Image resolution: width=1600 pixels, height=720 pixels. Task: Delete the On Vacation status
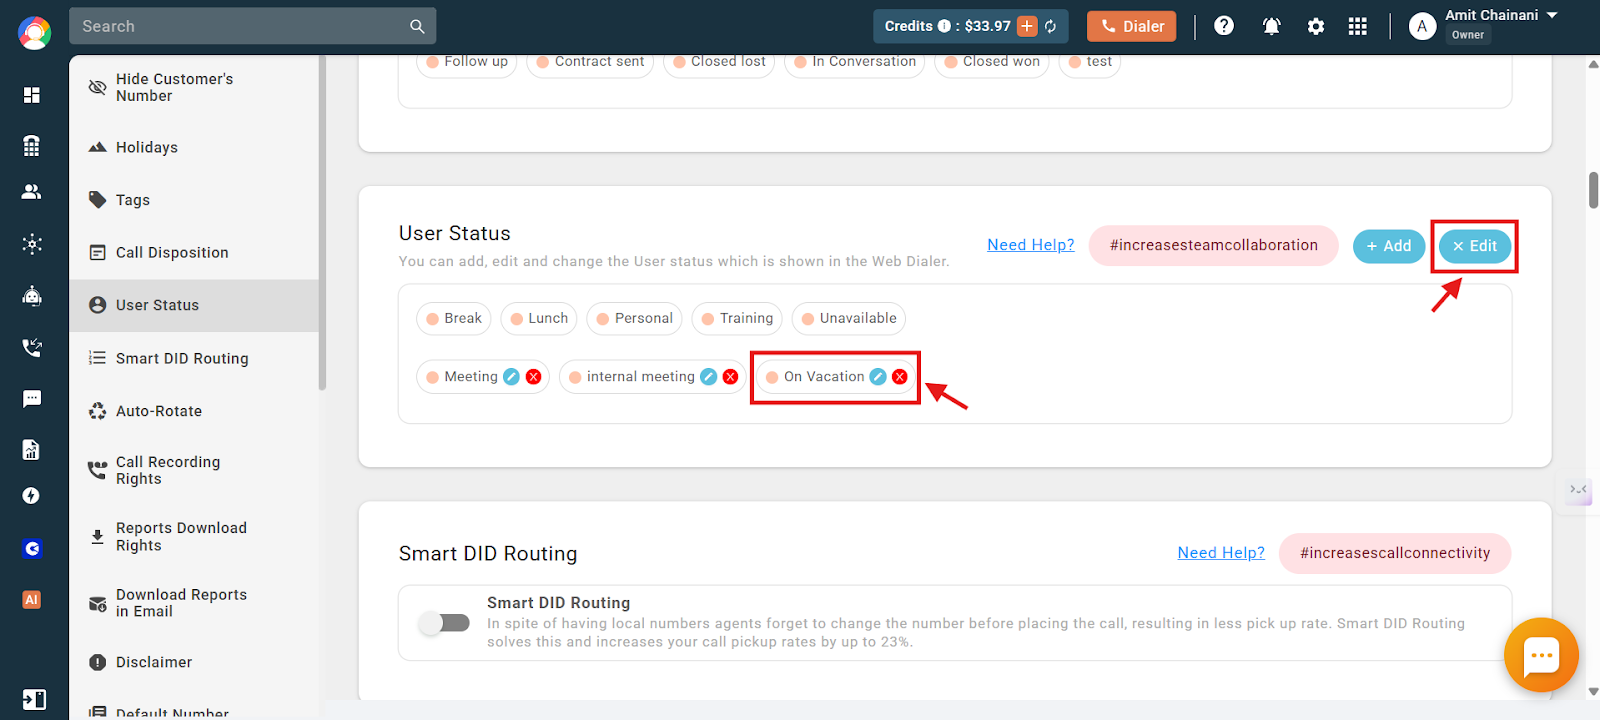tap(899, 377)
